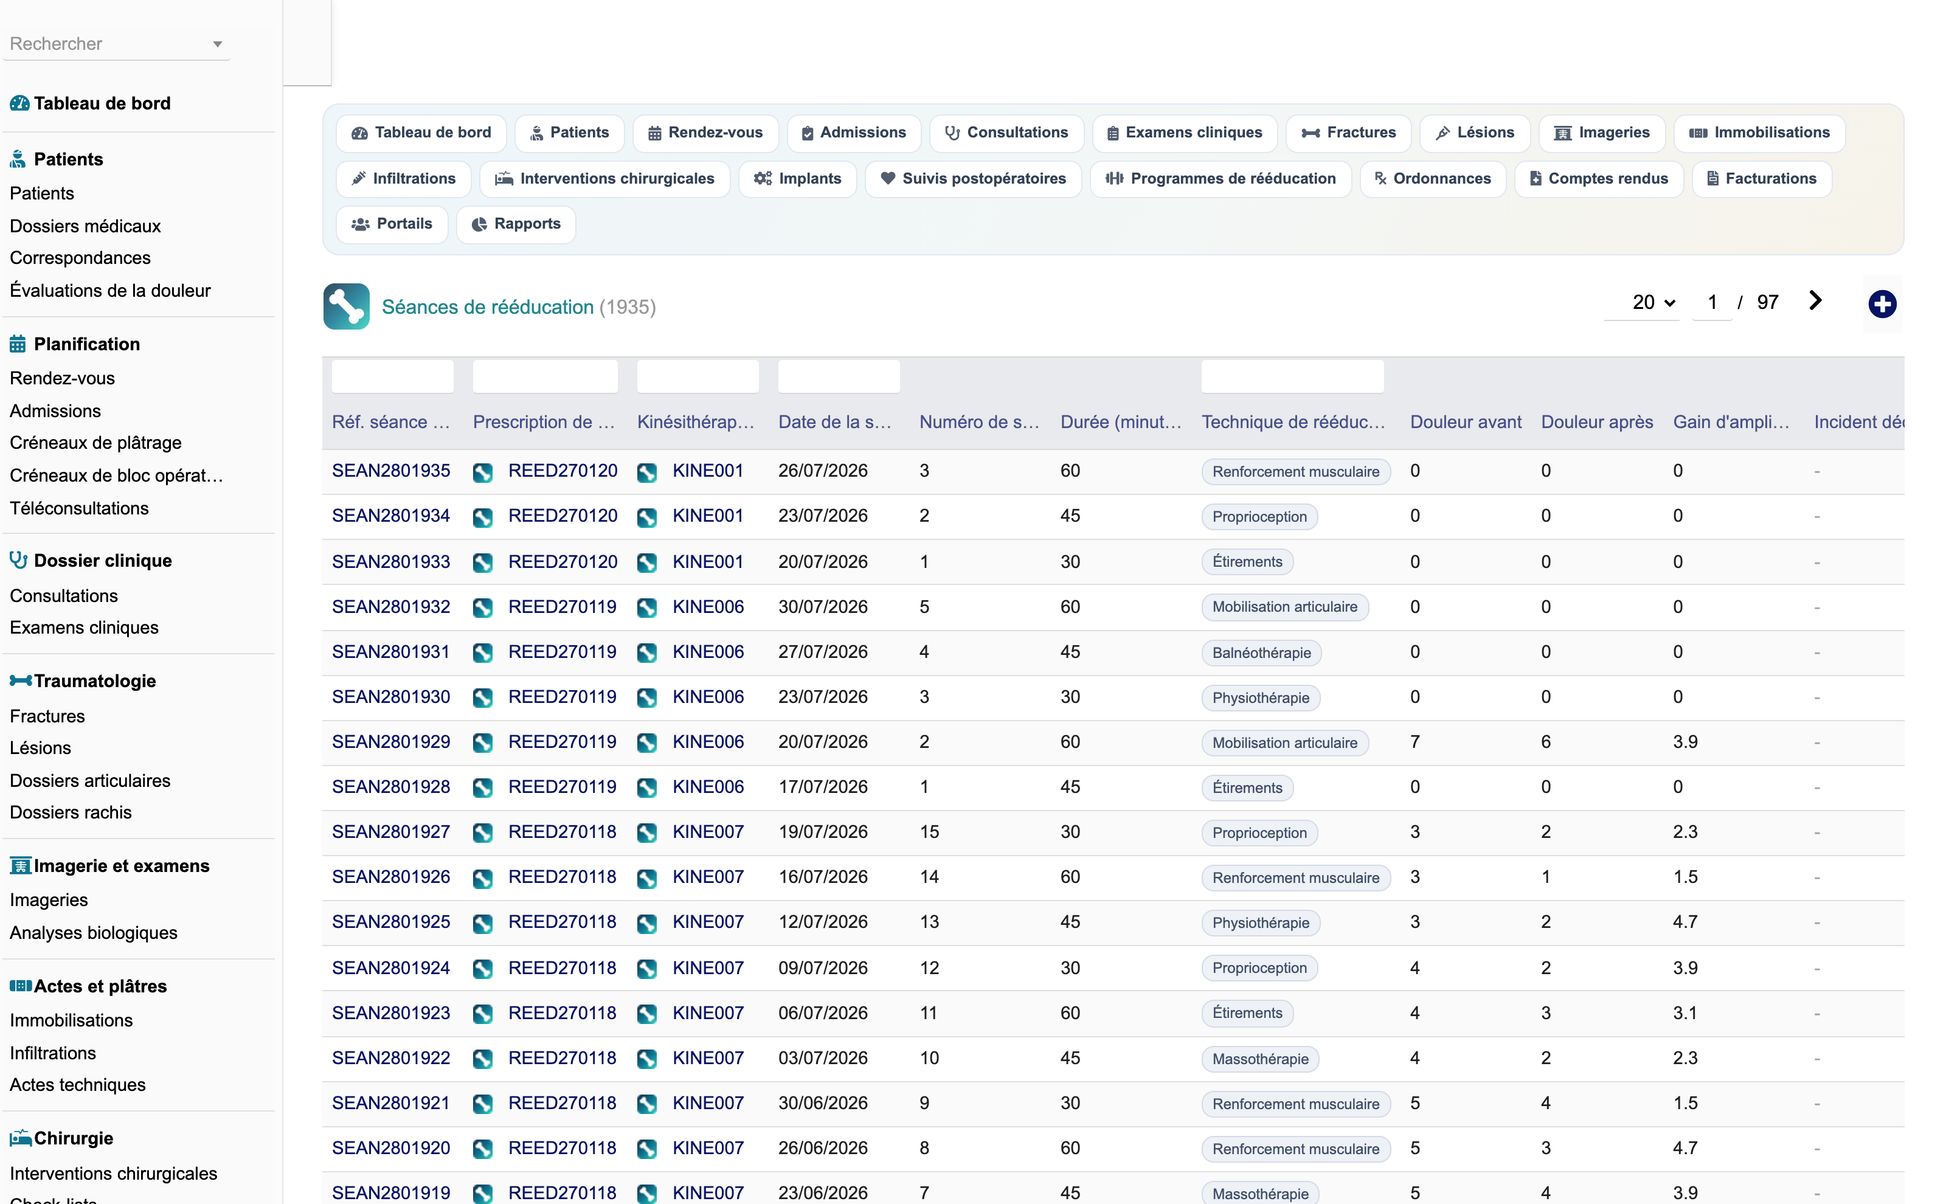Viewport: 1946px width, 1204px height.
Task: Open kinésithérapeute link KINE007 for SEAN2801927
Action: pos(708,832)
